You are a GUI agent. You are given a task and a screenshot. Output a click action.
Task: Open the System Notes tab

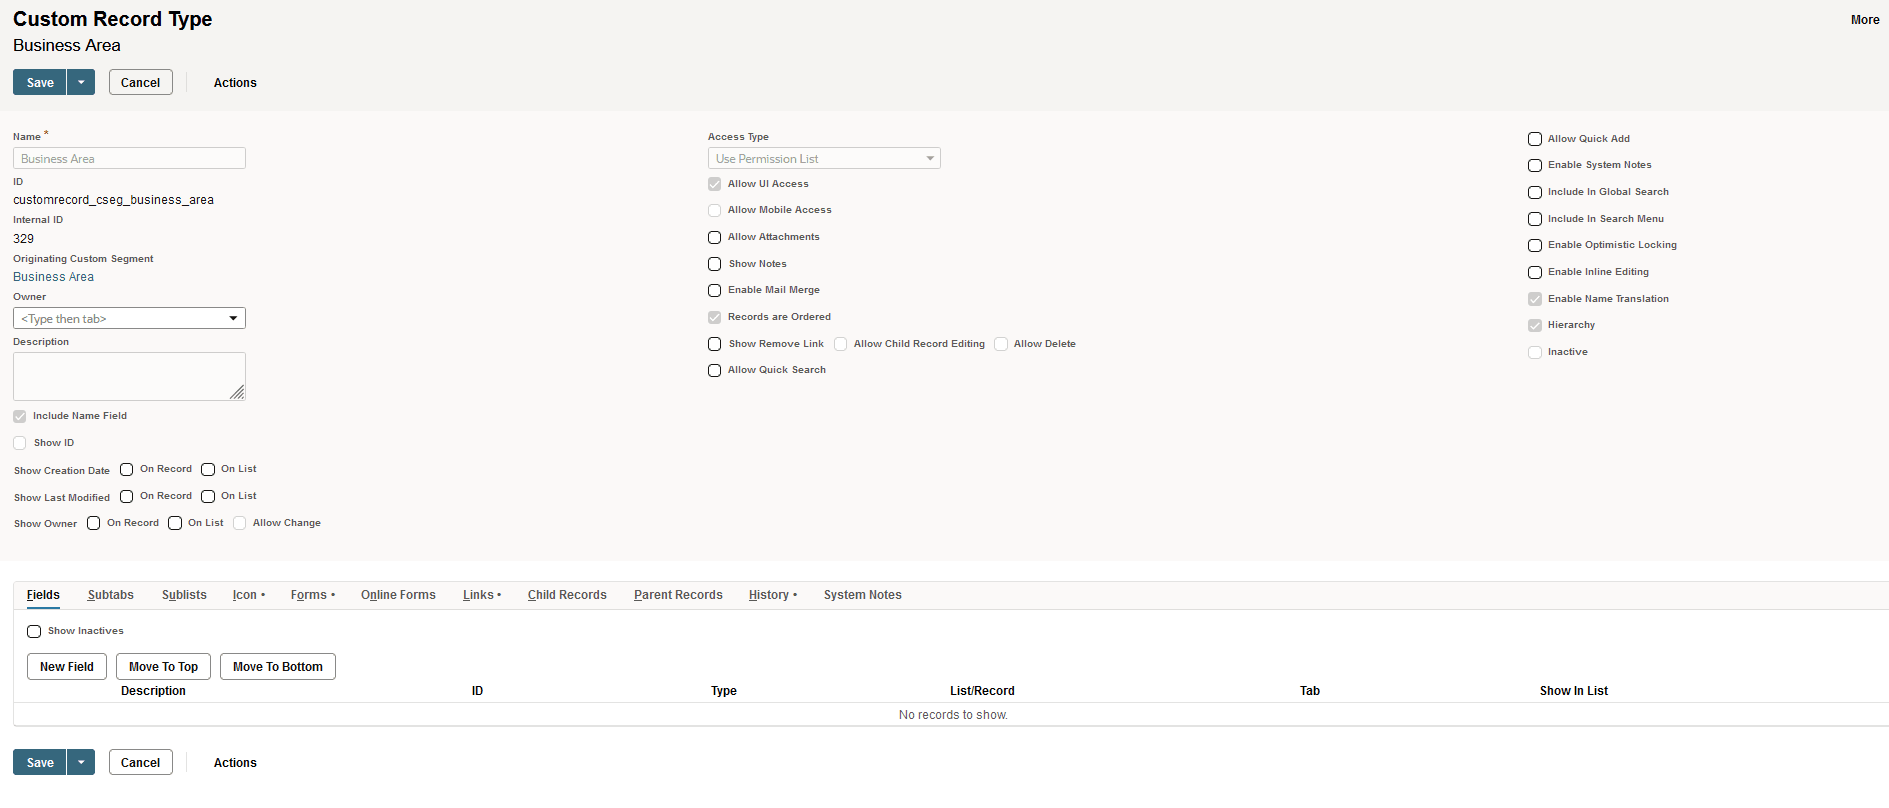tap(863, 595)
